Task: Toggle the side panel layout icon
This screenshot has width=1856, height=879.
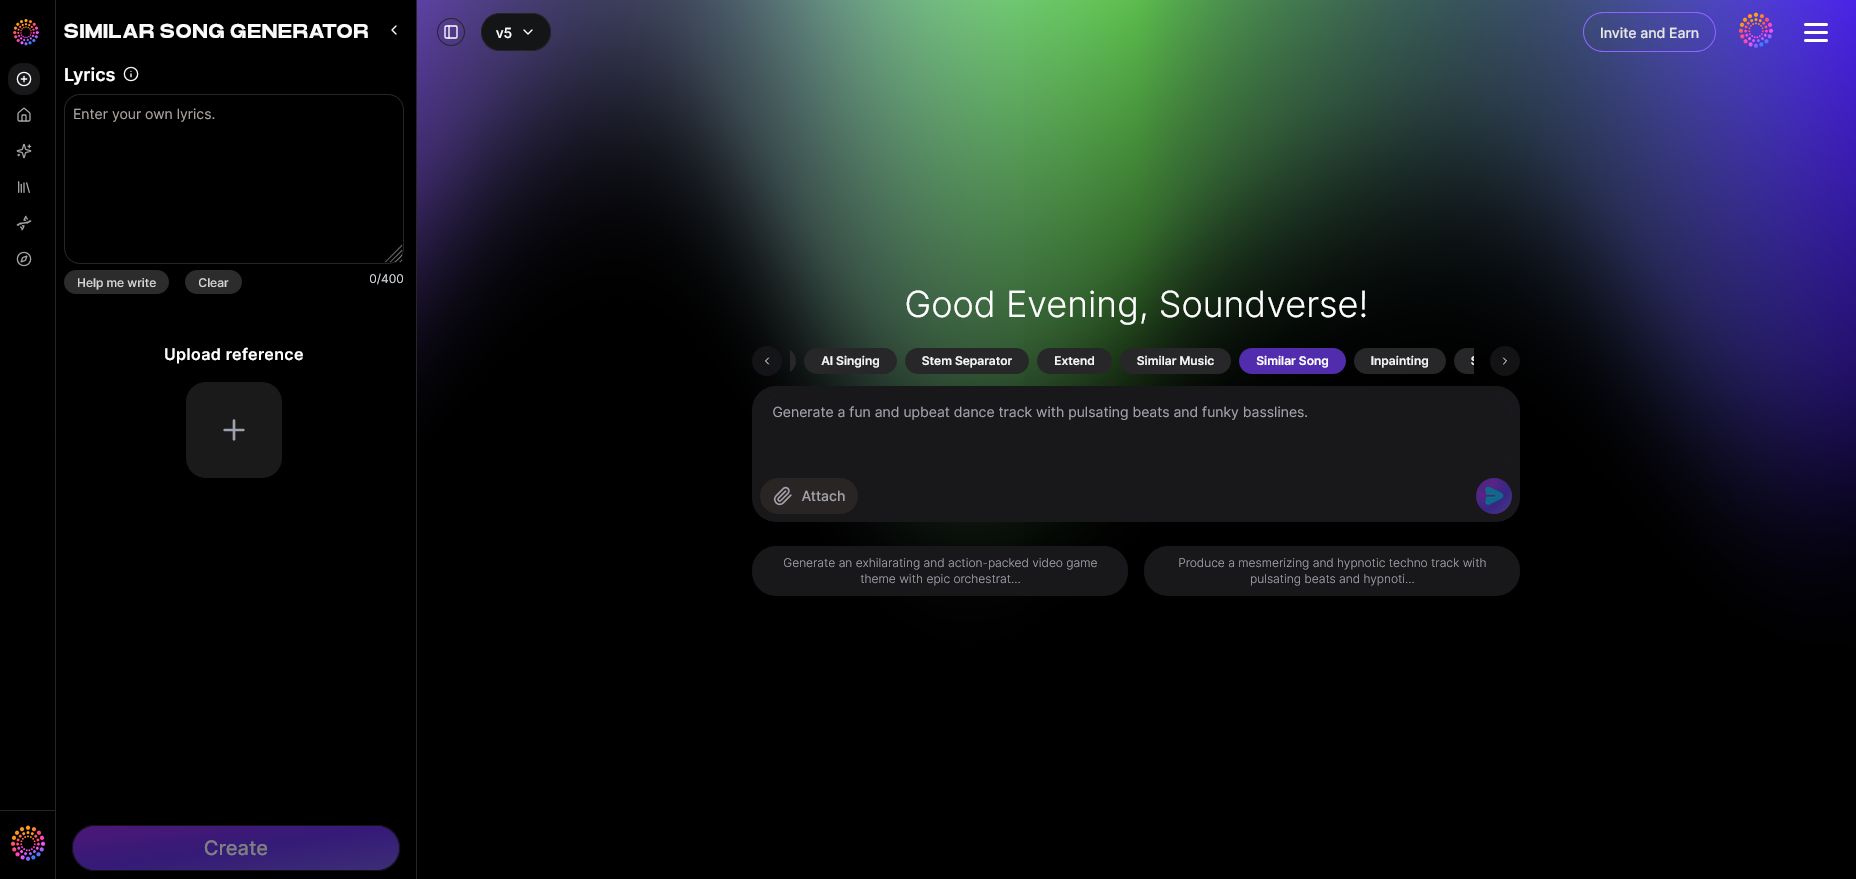Action: [451, 32]
